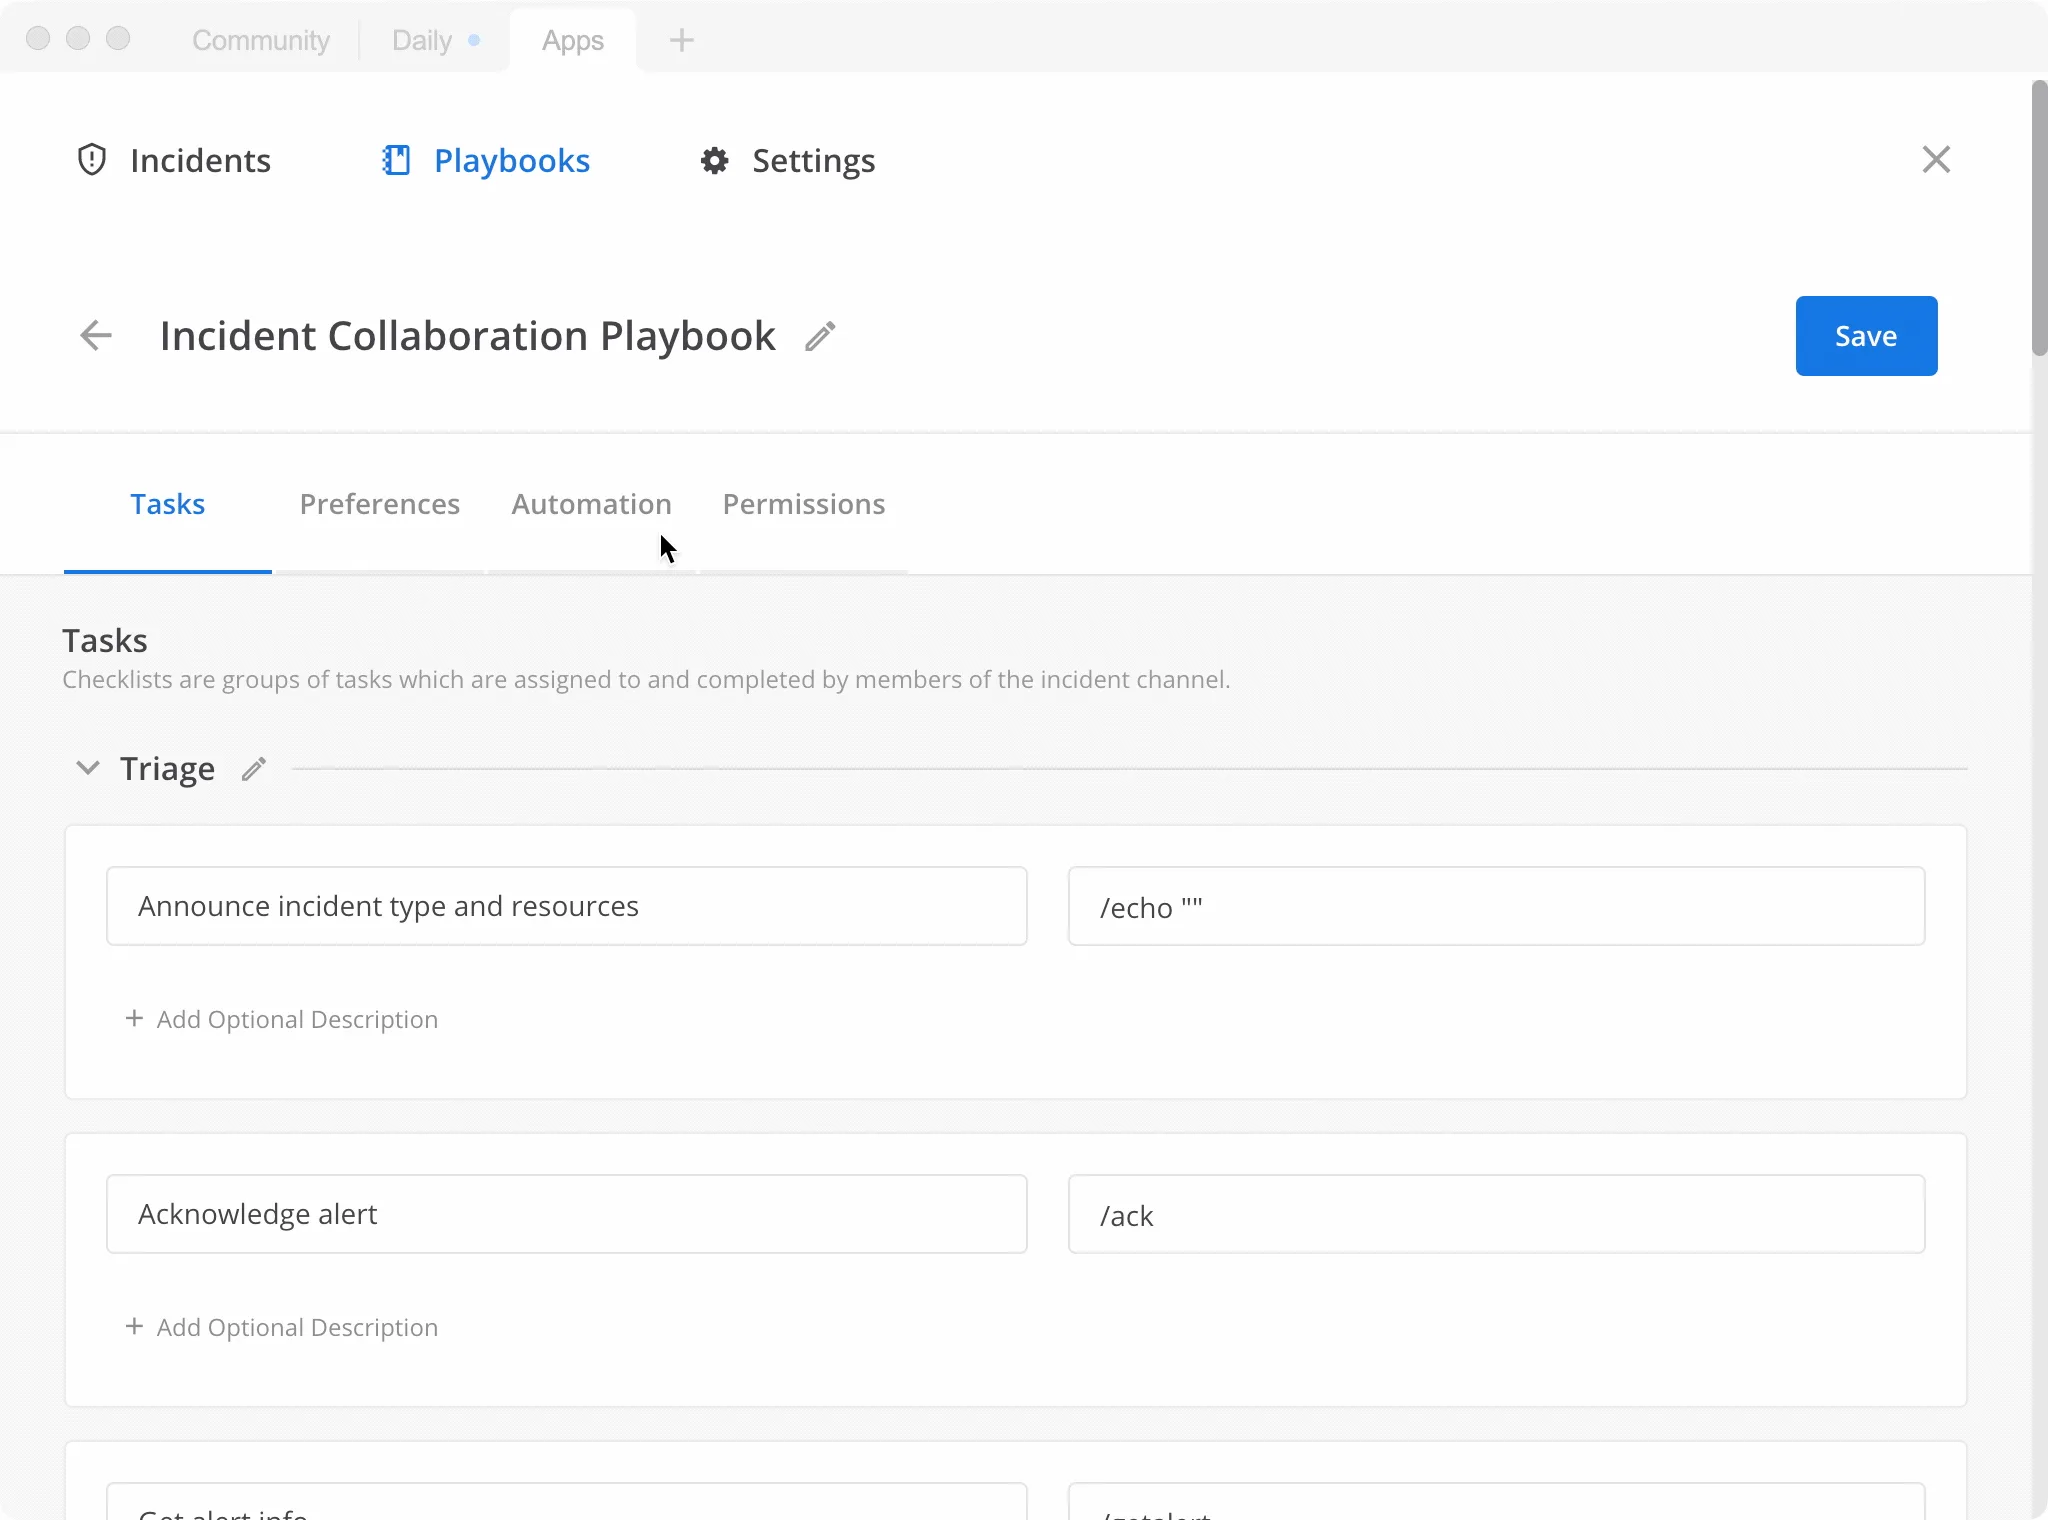Click the Settings navigation label
The width and height of the screenshot is (2048, 1520).
point(814,160)
